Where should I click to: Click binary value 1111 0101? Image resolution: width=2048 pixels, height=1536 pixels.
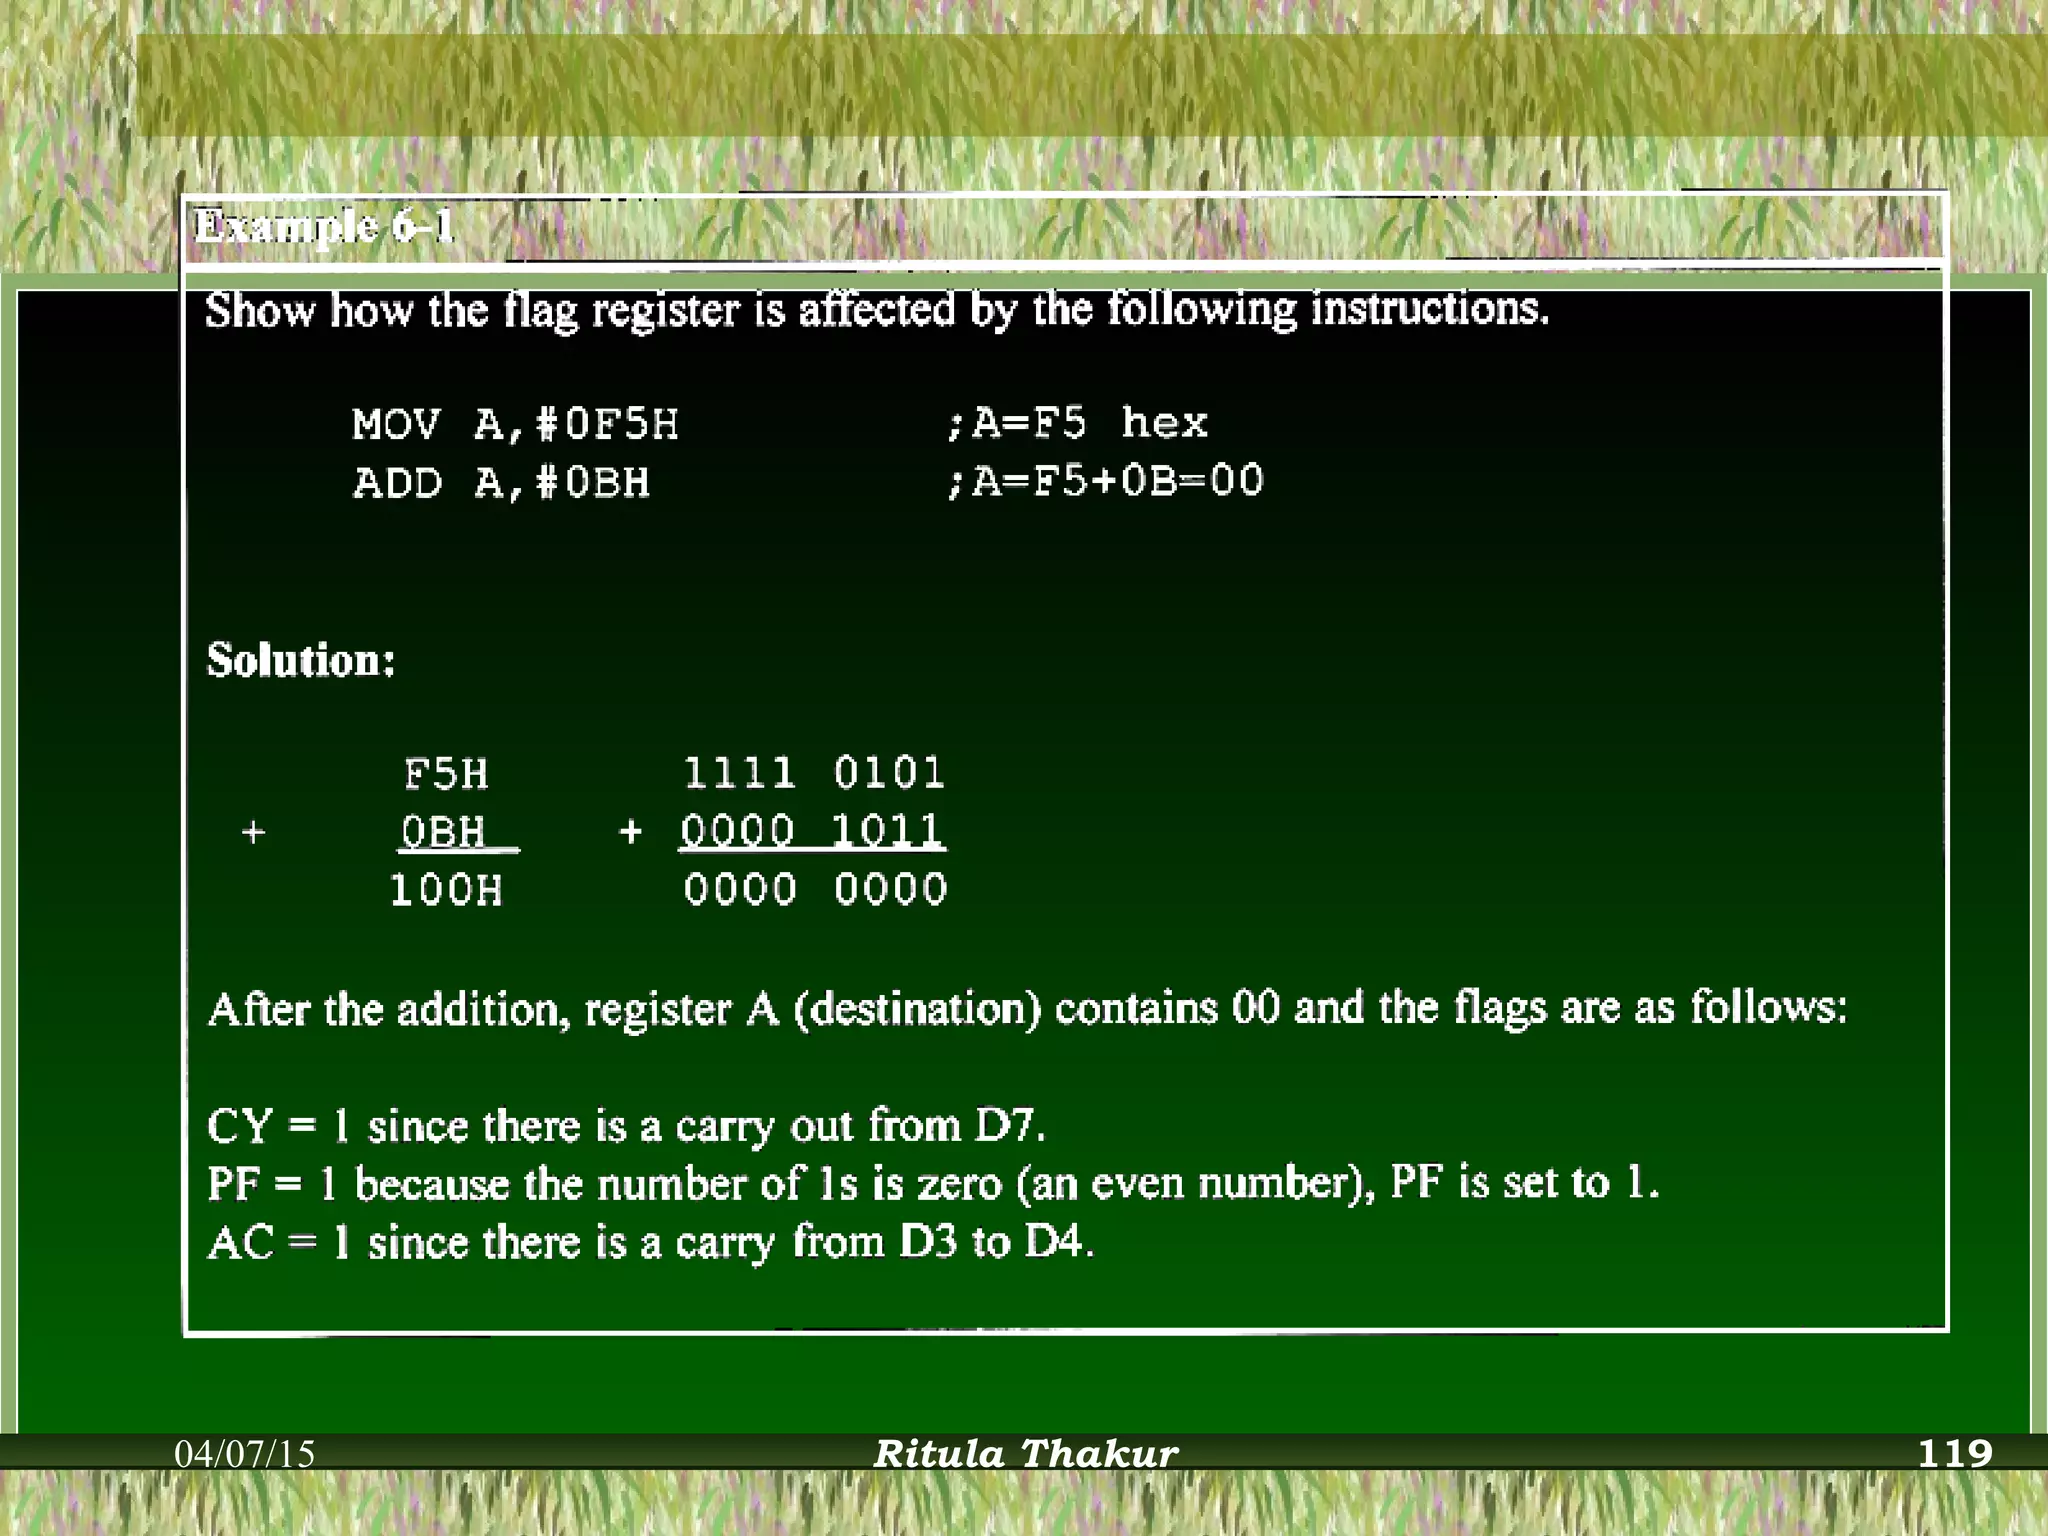[x=814, y=773]
